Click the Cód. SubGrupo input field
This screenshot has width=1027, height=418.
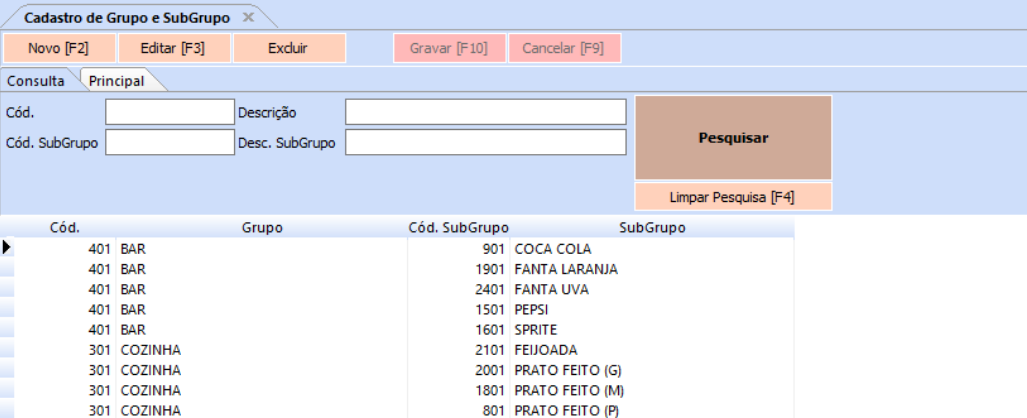click(169, 143)
